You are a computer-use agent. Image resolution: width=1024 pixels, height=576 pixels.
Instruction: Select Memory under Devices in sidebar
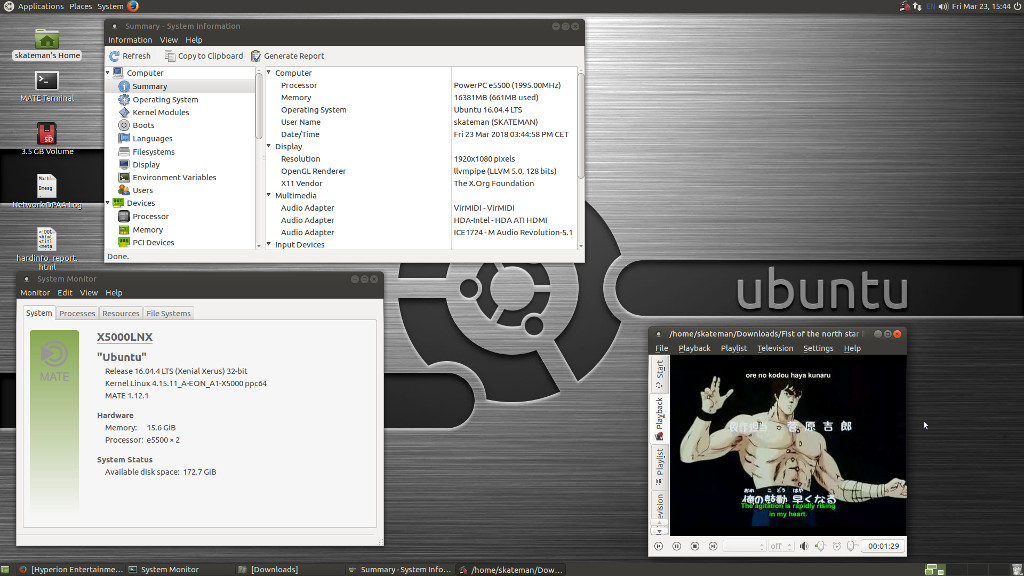(148, 230)
